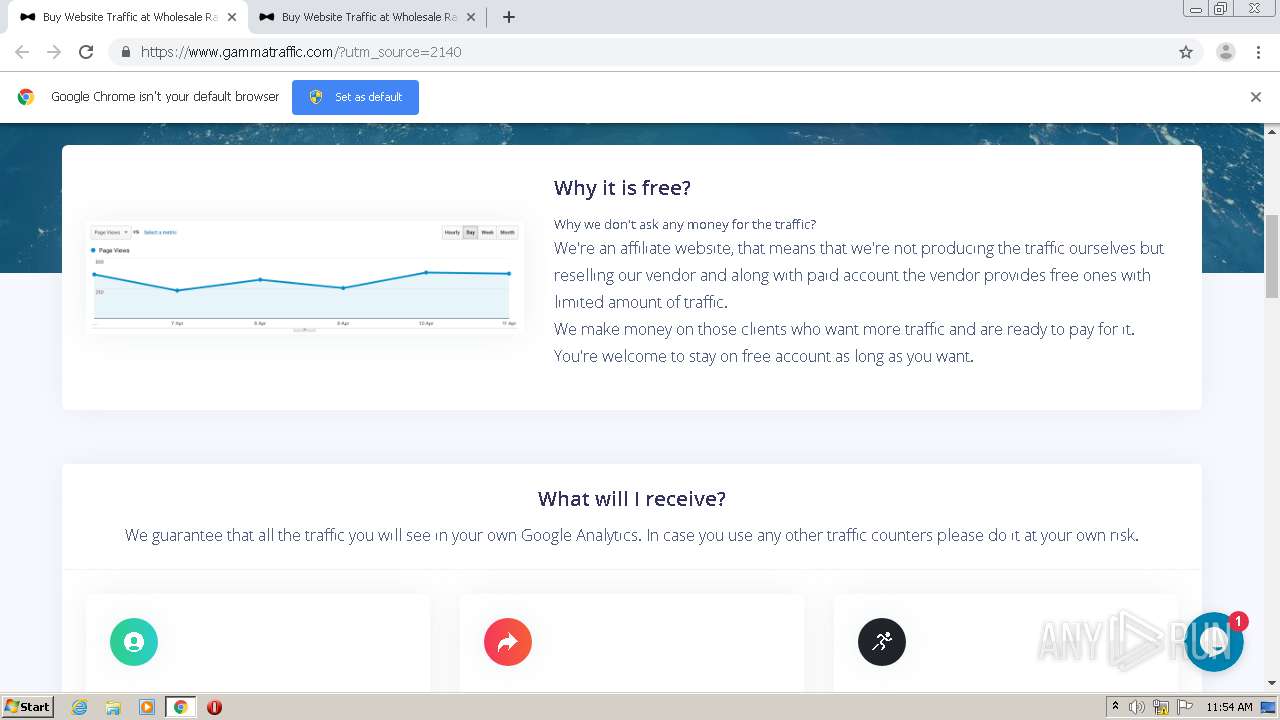The width and height of the screenshot is (1280, 720).
Task: Click the browser Back arrow
Action: pyautogui.click(x=22, y=52)
